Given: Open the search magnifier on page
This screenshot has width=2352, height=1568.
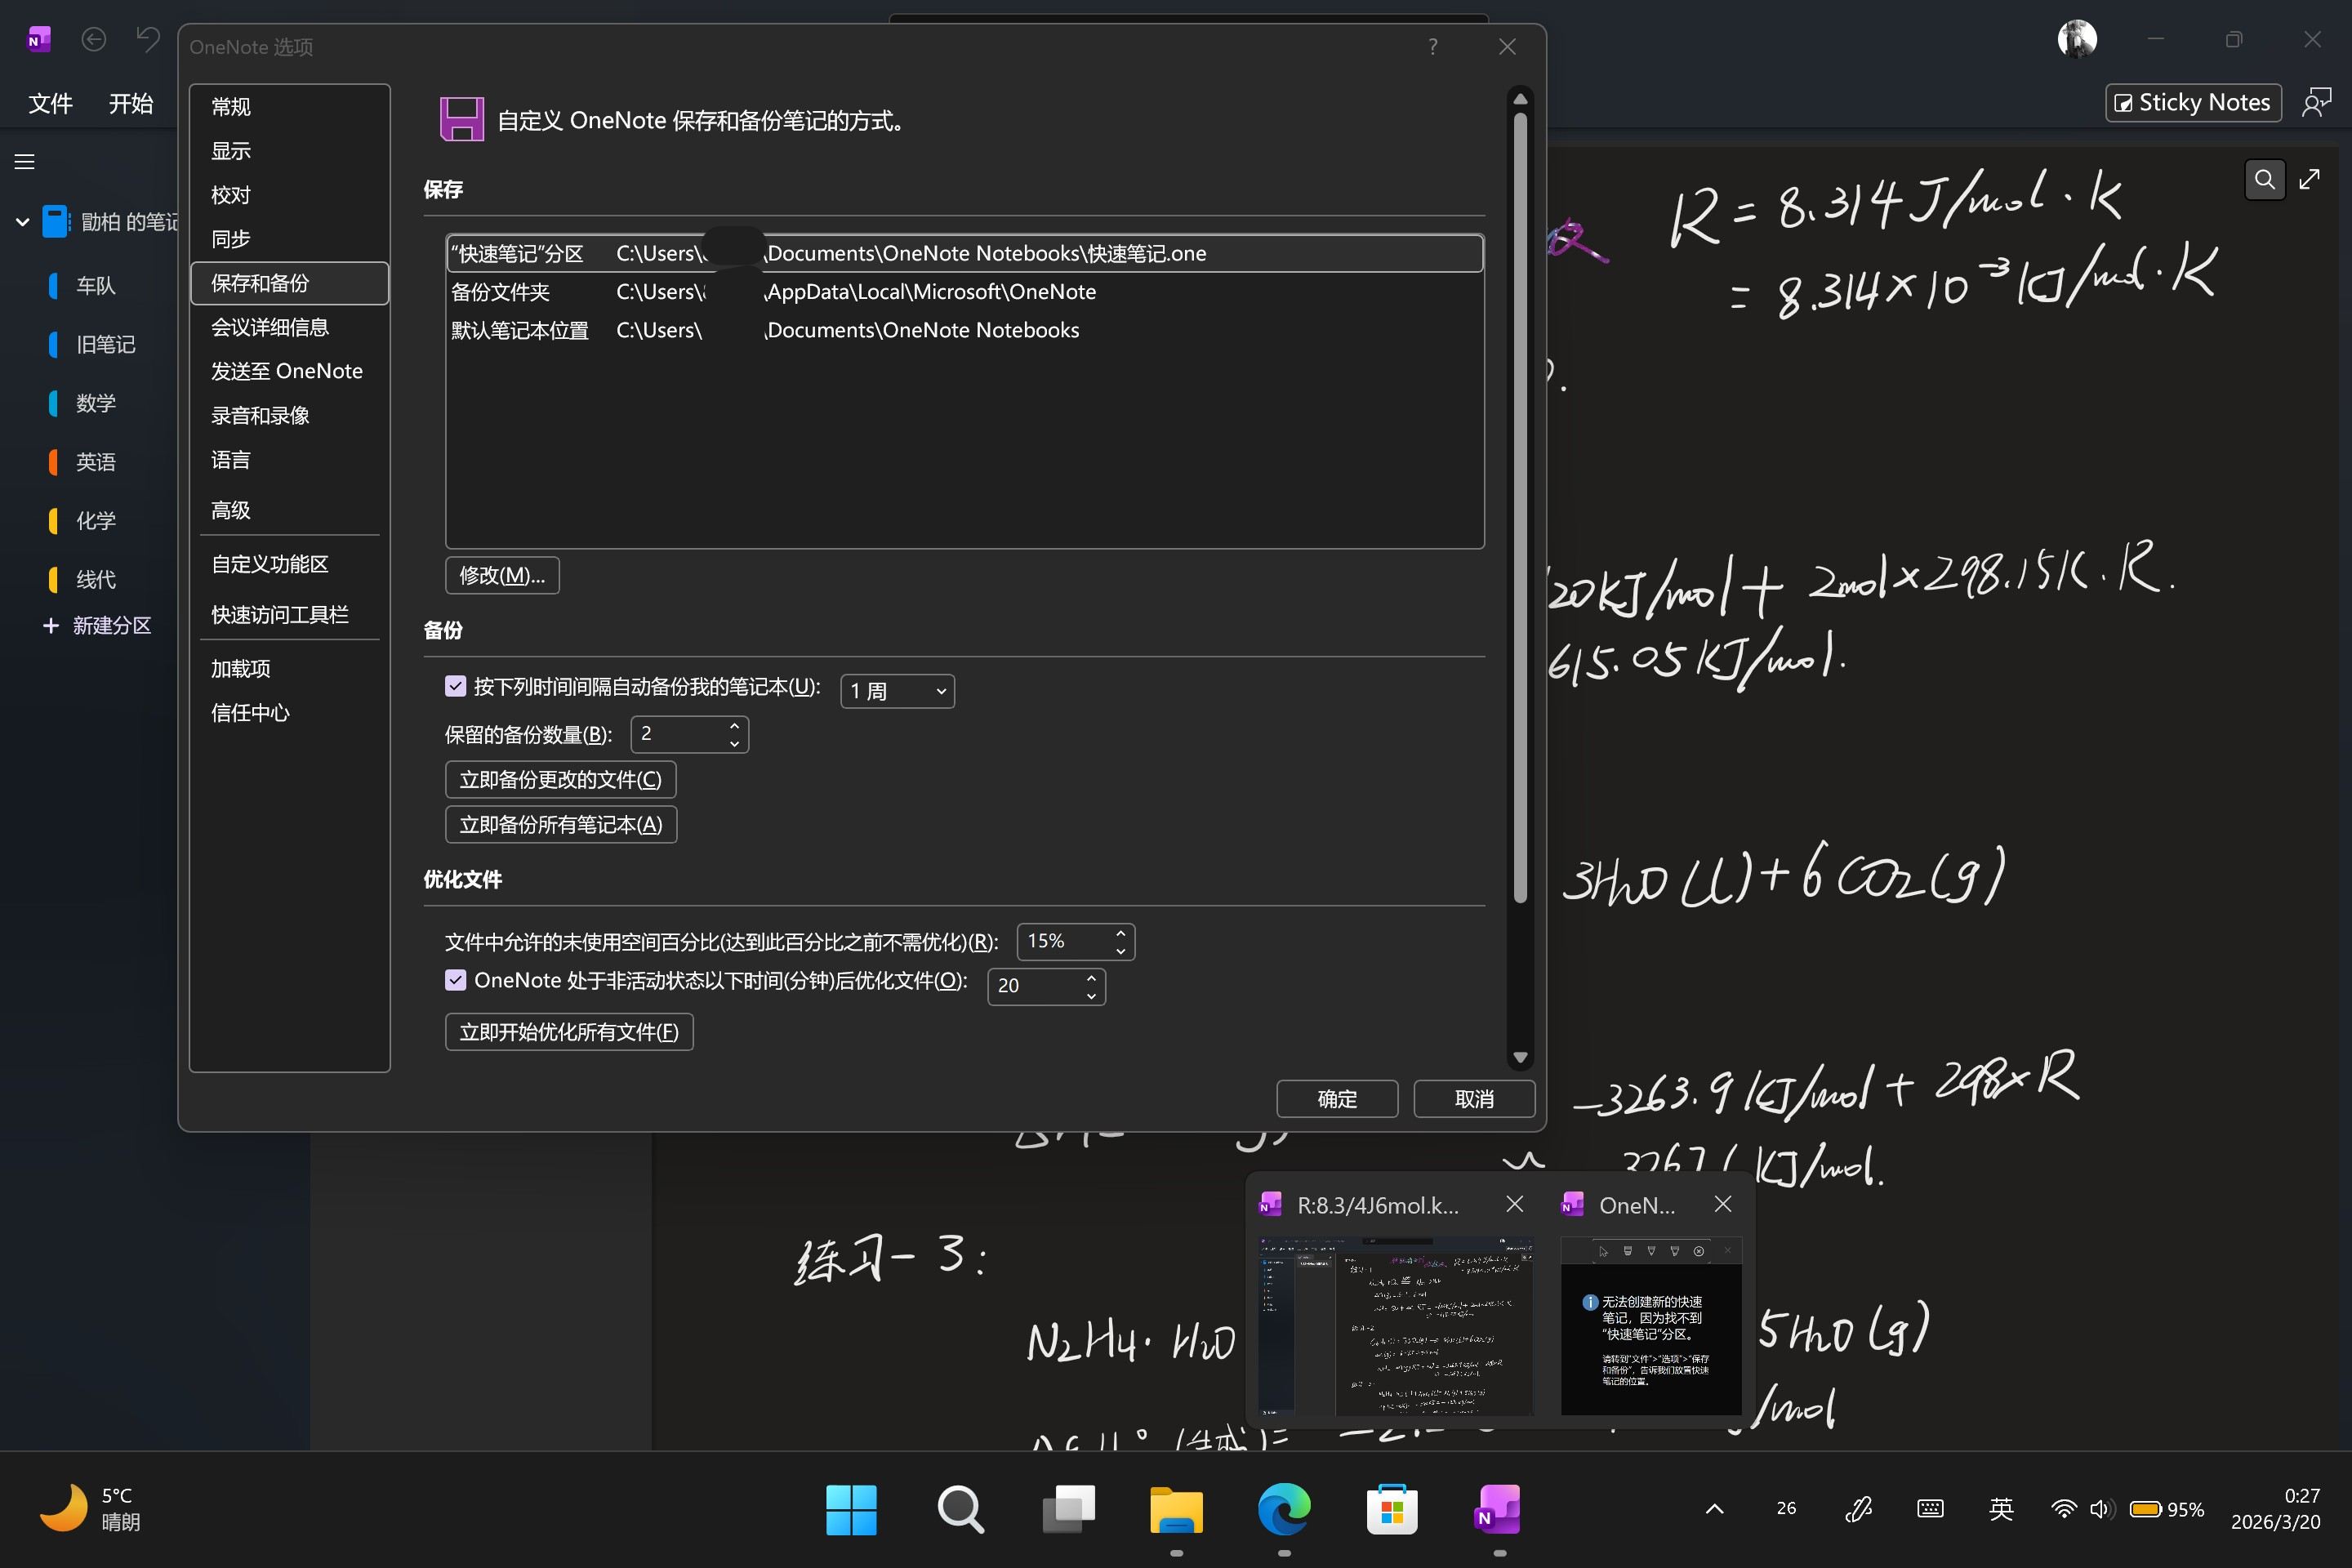Looking at the screenshot, I should pyautogui.click(x=2264, y=180).
